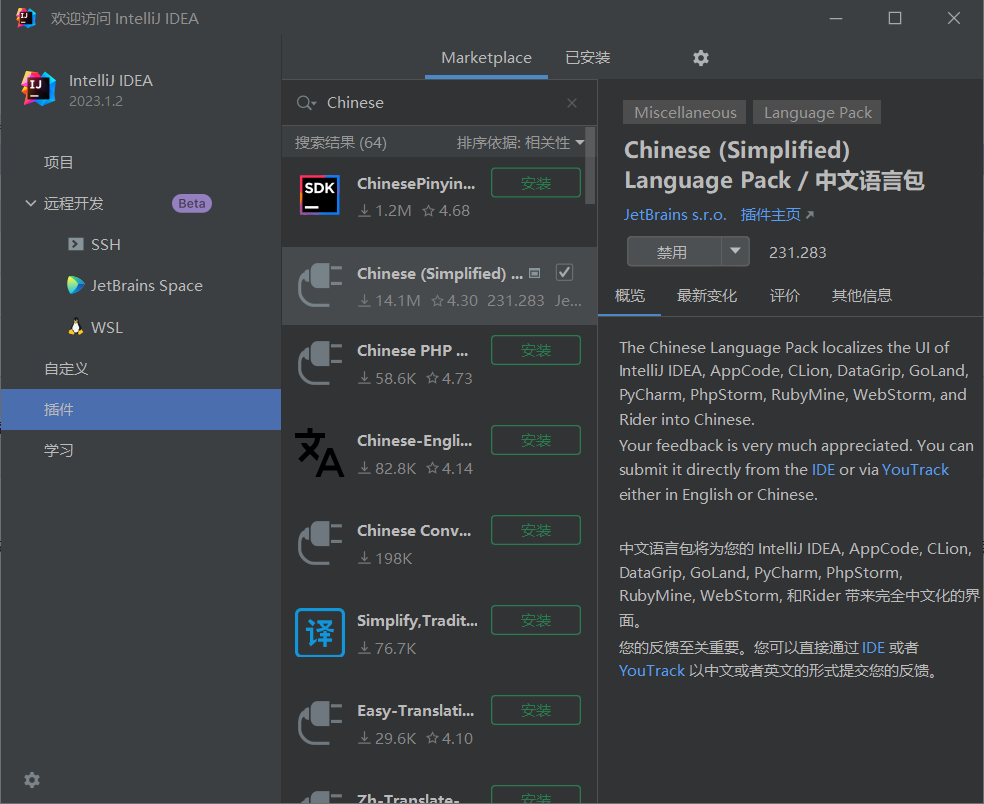Click the IntelliJ icon in the title bar
The image size is (984, 804).
pyautogui.click(x=26, y=18)
